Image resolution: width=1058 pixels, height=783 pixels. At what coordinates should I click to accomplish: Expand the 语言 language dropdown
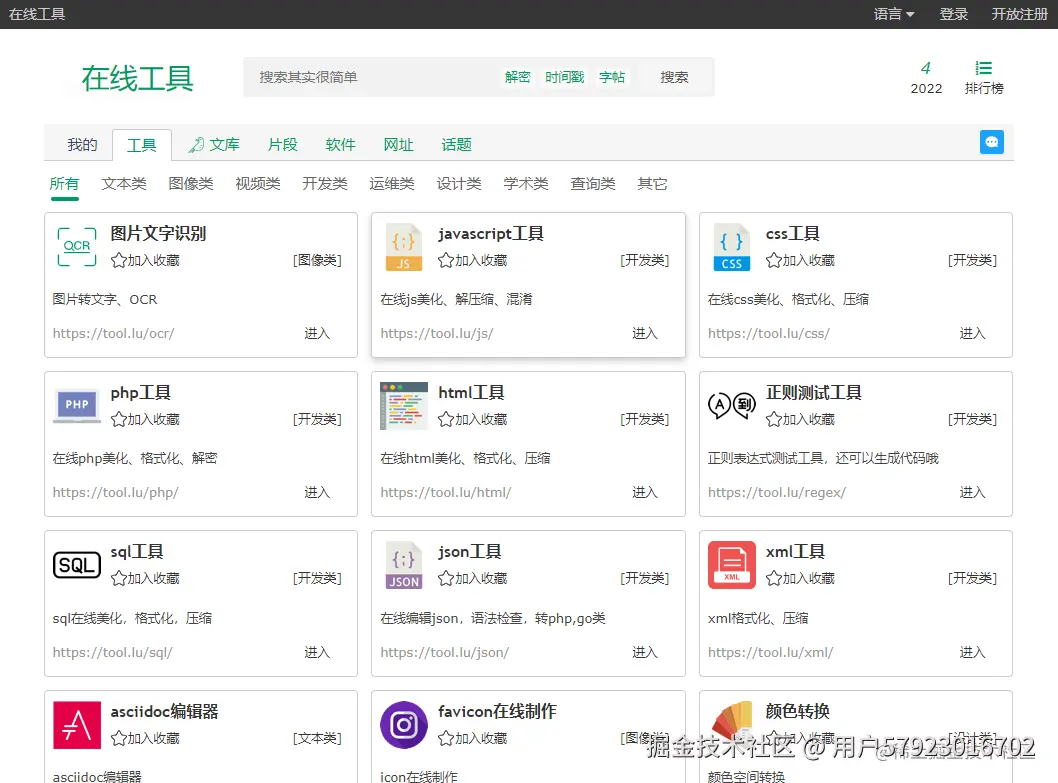point(893,14)
